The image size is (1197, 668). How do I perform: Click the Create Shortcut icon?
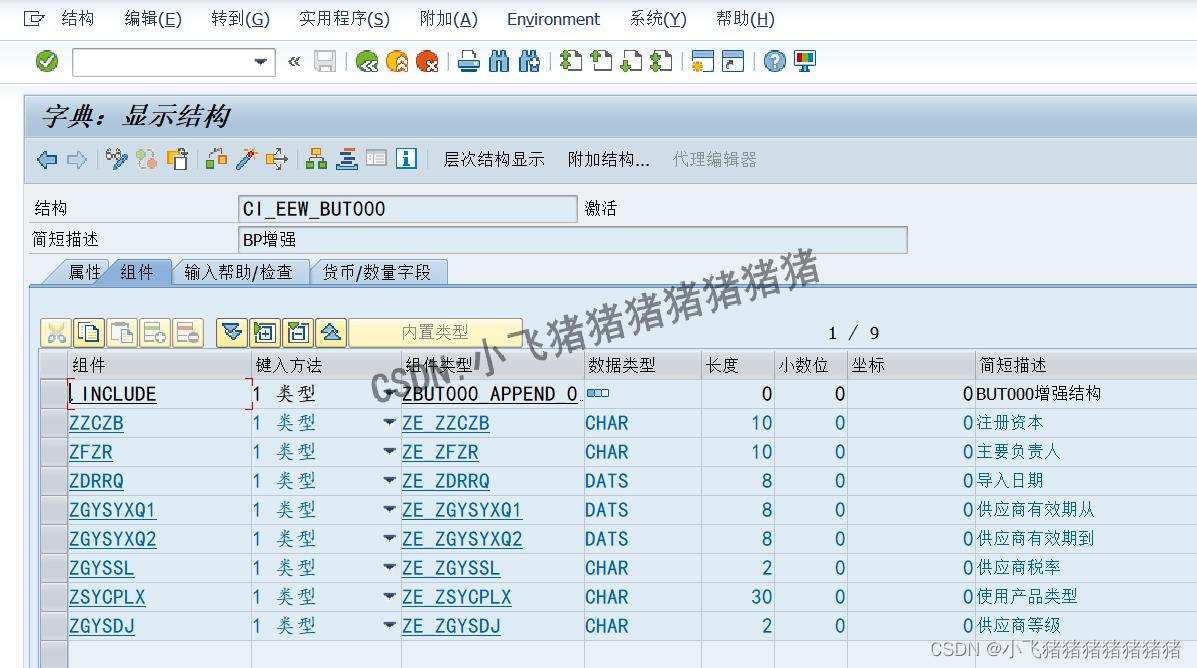click(733, 61)
